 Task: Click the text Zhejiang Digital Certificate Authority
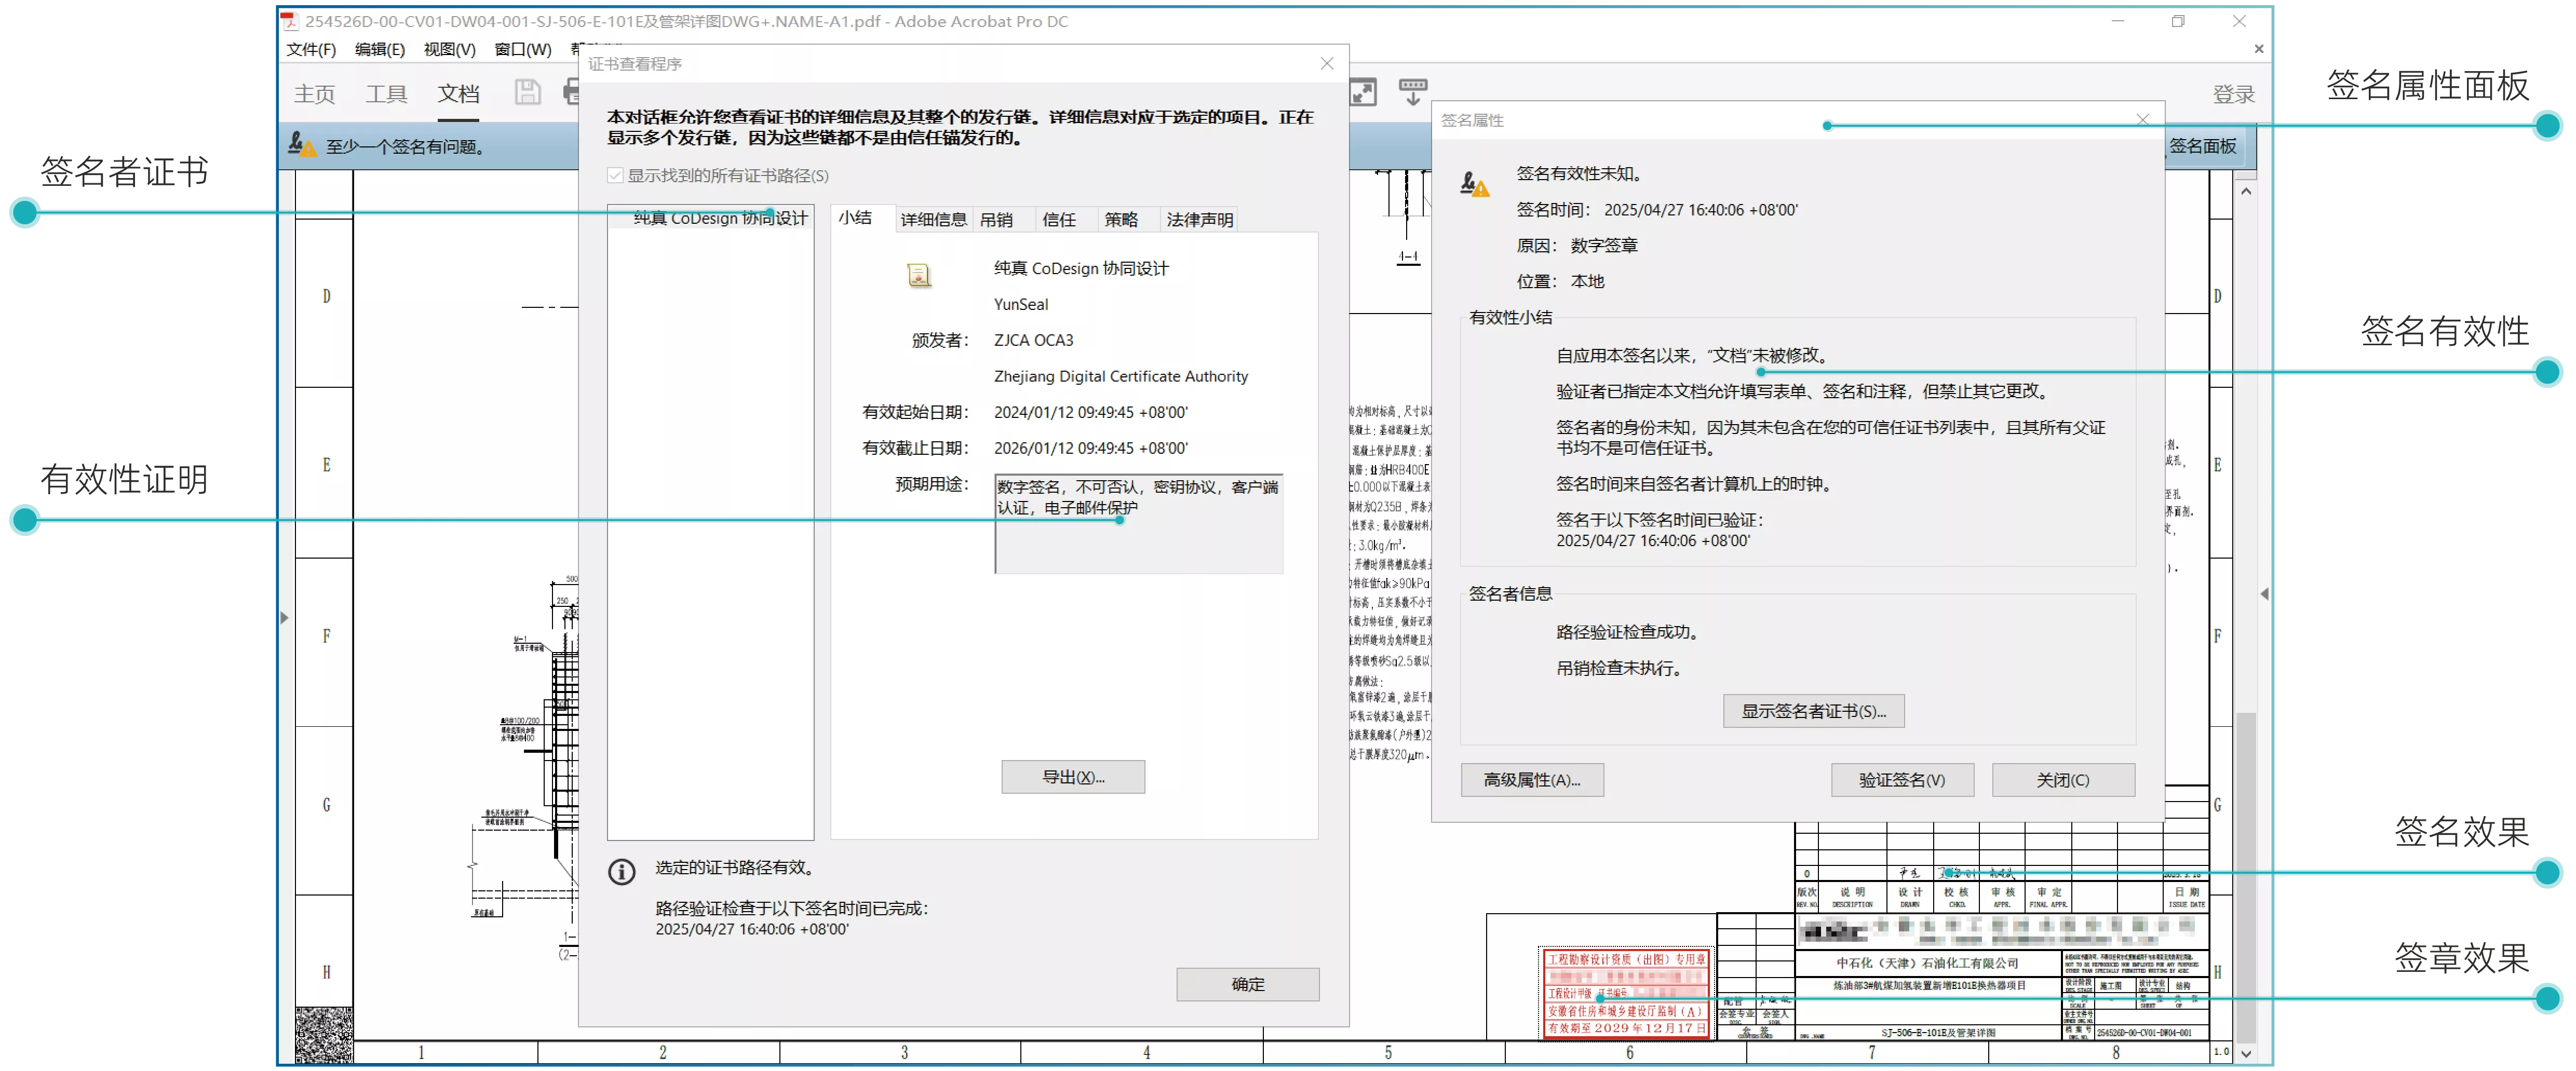click(x=1120, y=376)
